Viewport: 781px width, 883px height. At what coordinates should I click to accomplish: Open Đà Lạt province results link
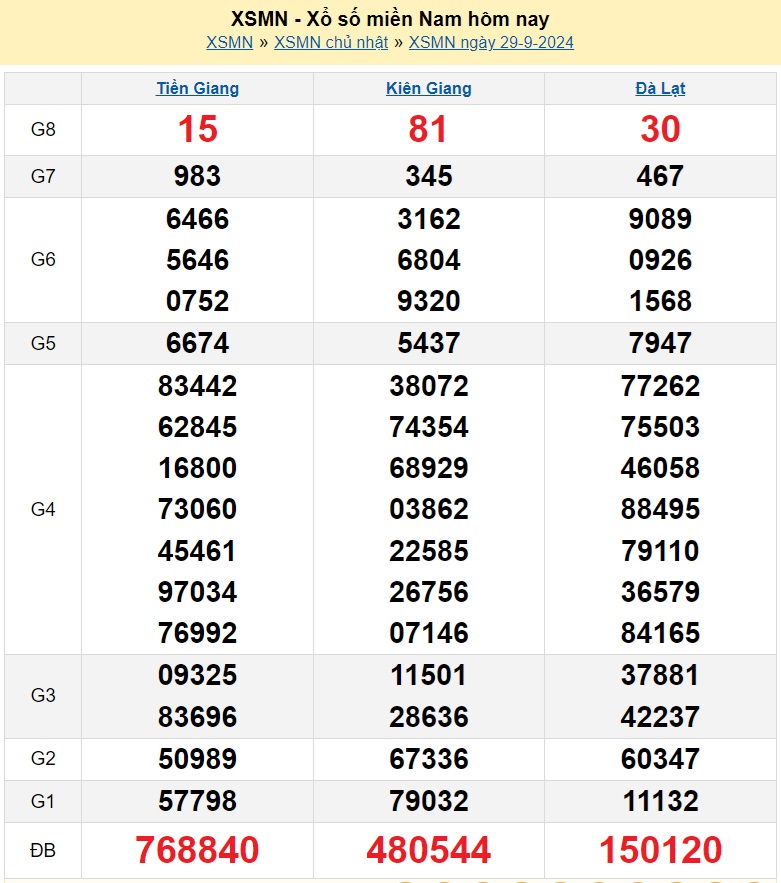tap(660, 88)
